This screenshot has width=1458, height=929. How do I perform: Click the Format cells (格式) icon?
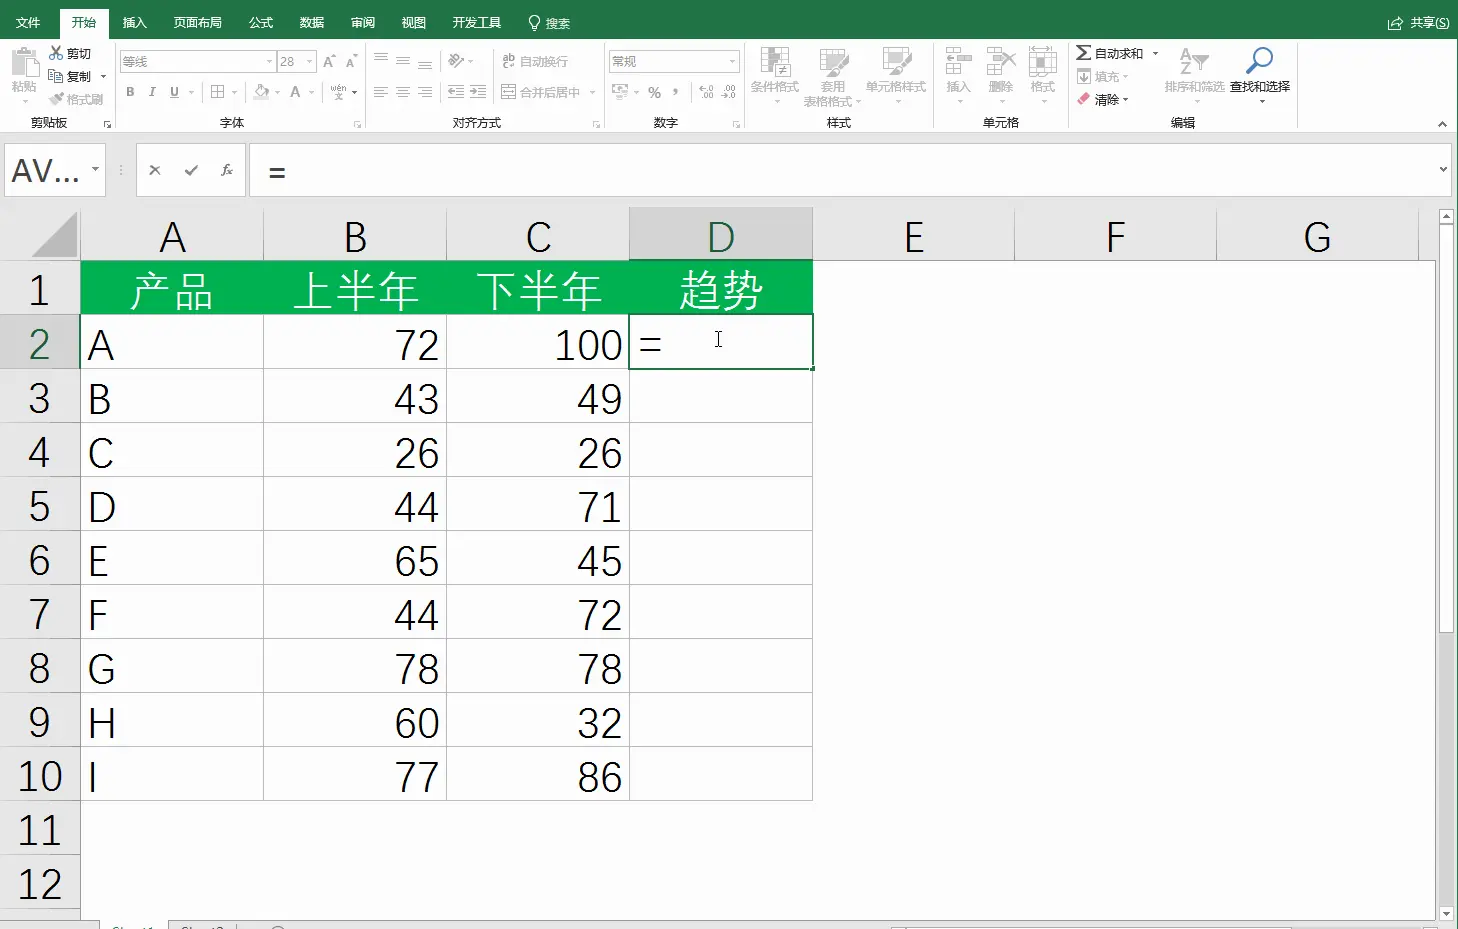click(x=1043, y=62)
